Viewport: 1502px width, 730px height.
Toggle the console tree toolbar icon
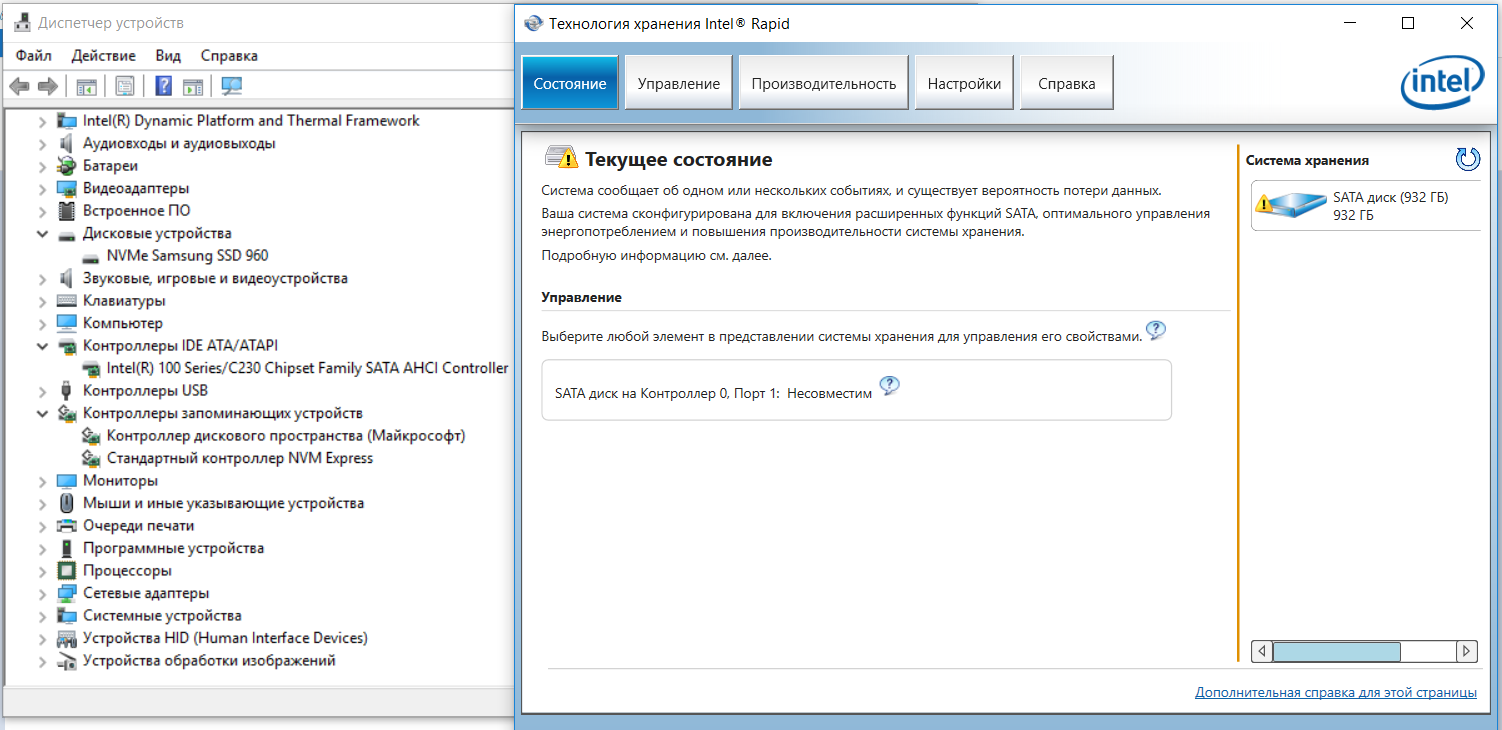87,87
